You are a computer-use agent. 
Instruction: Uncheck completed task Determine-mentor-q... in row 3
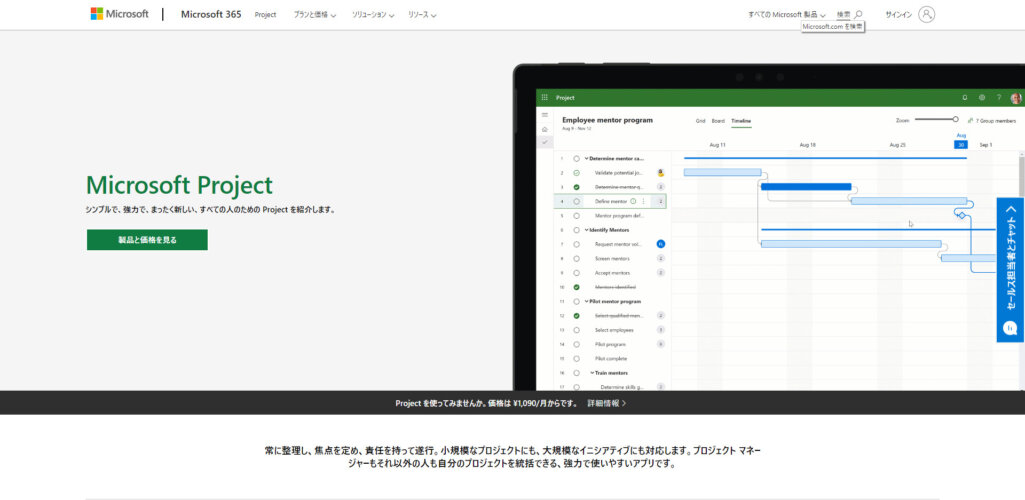coord(576,187)
